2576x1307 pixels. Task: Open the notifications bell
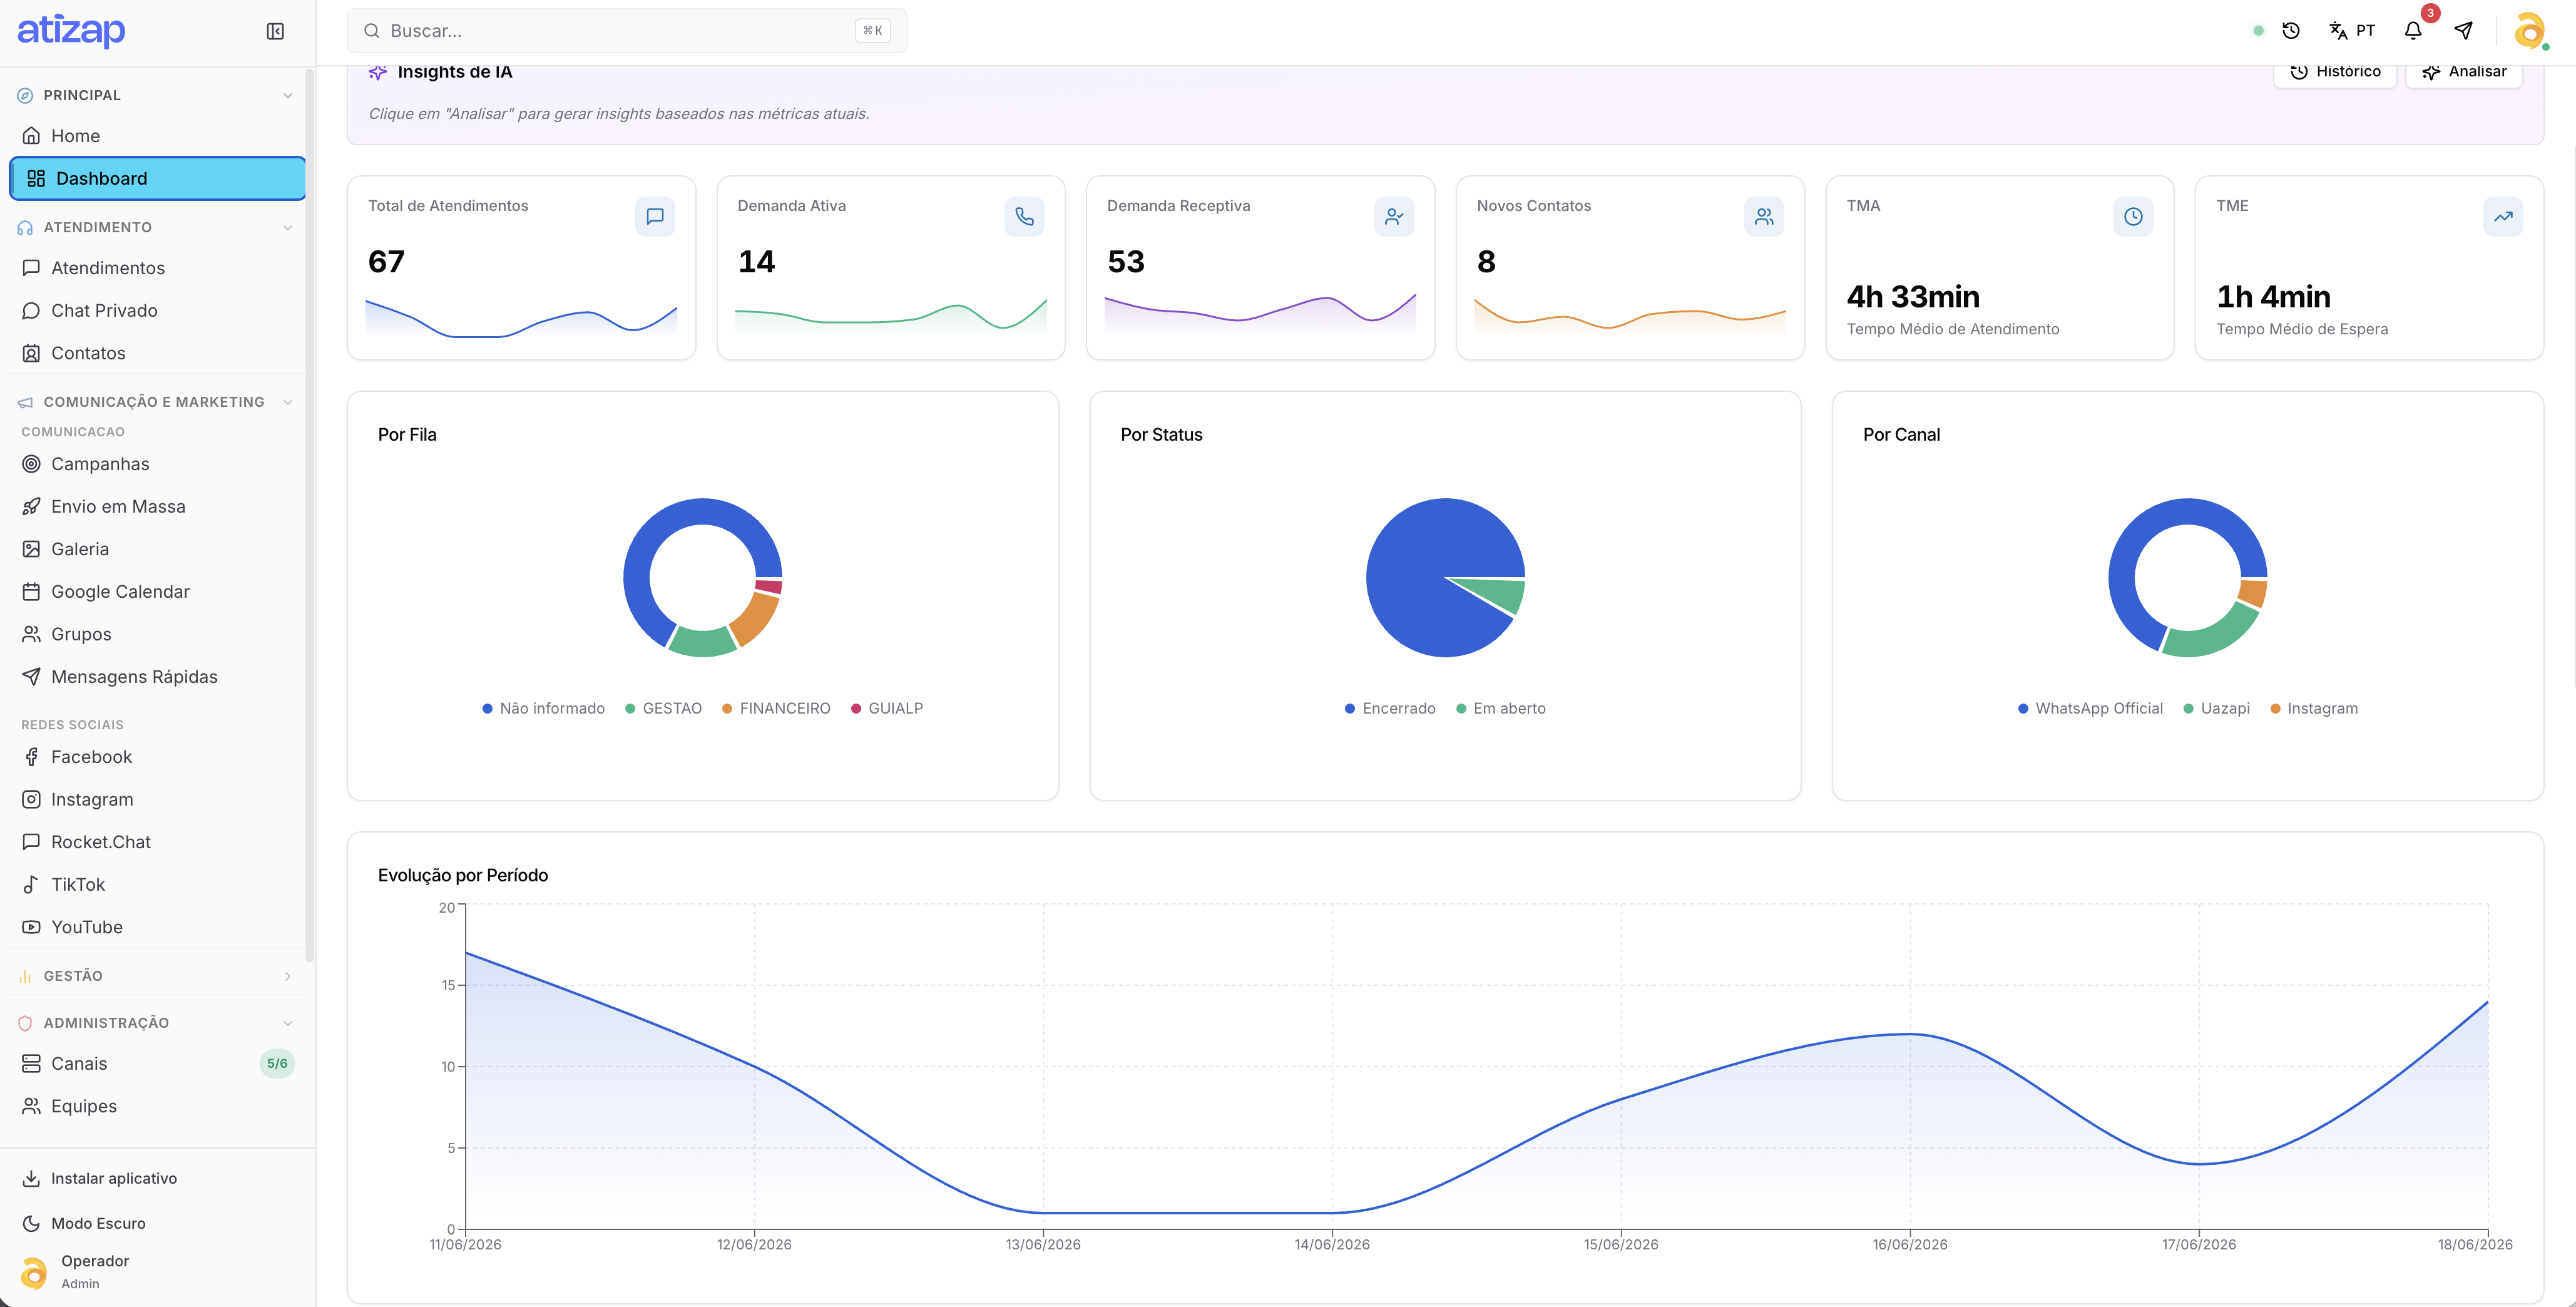pyautogui.click(x=2413, y=31)
